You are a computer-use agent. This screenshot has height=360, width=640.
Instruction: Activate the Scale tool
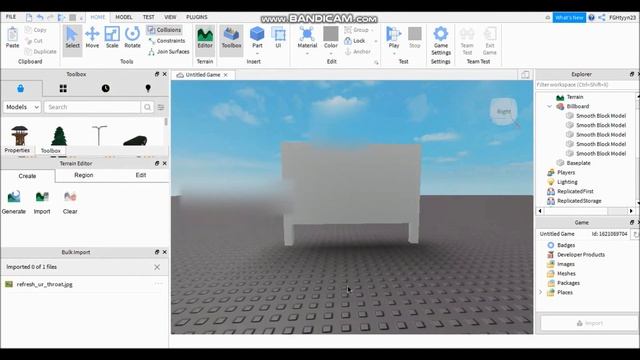(112, 38)
